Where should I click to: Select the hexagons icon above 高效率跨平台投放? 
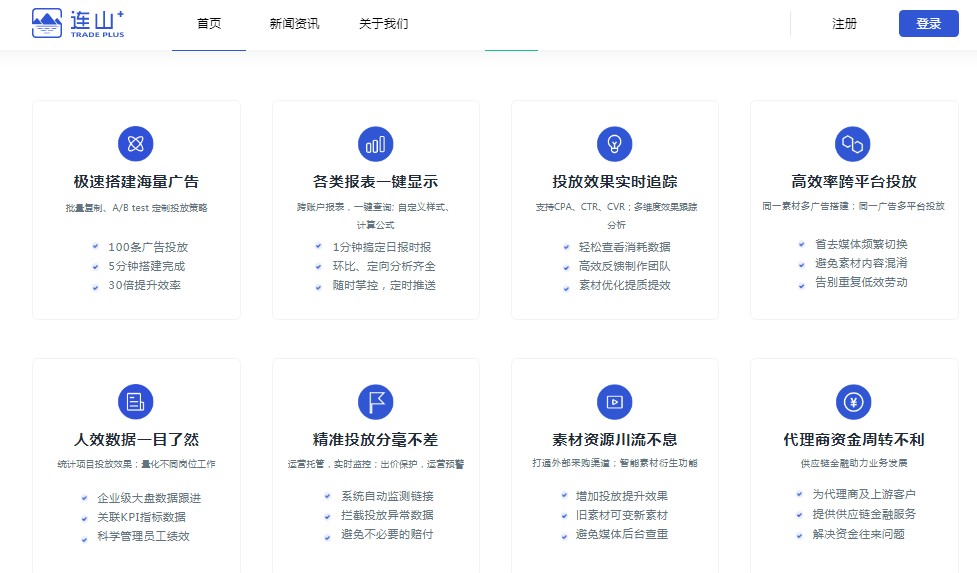click(852, 144)
